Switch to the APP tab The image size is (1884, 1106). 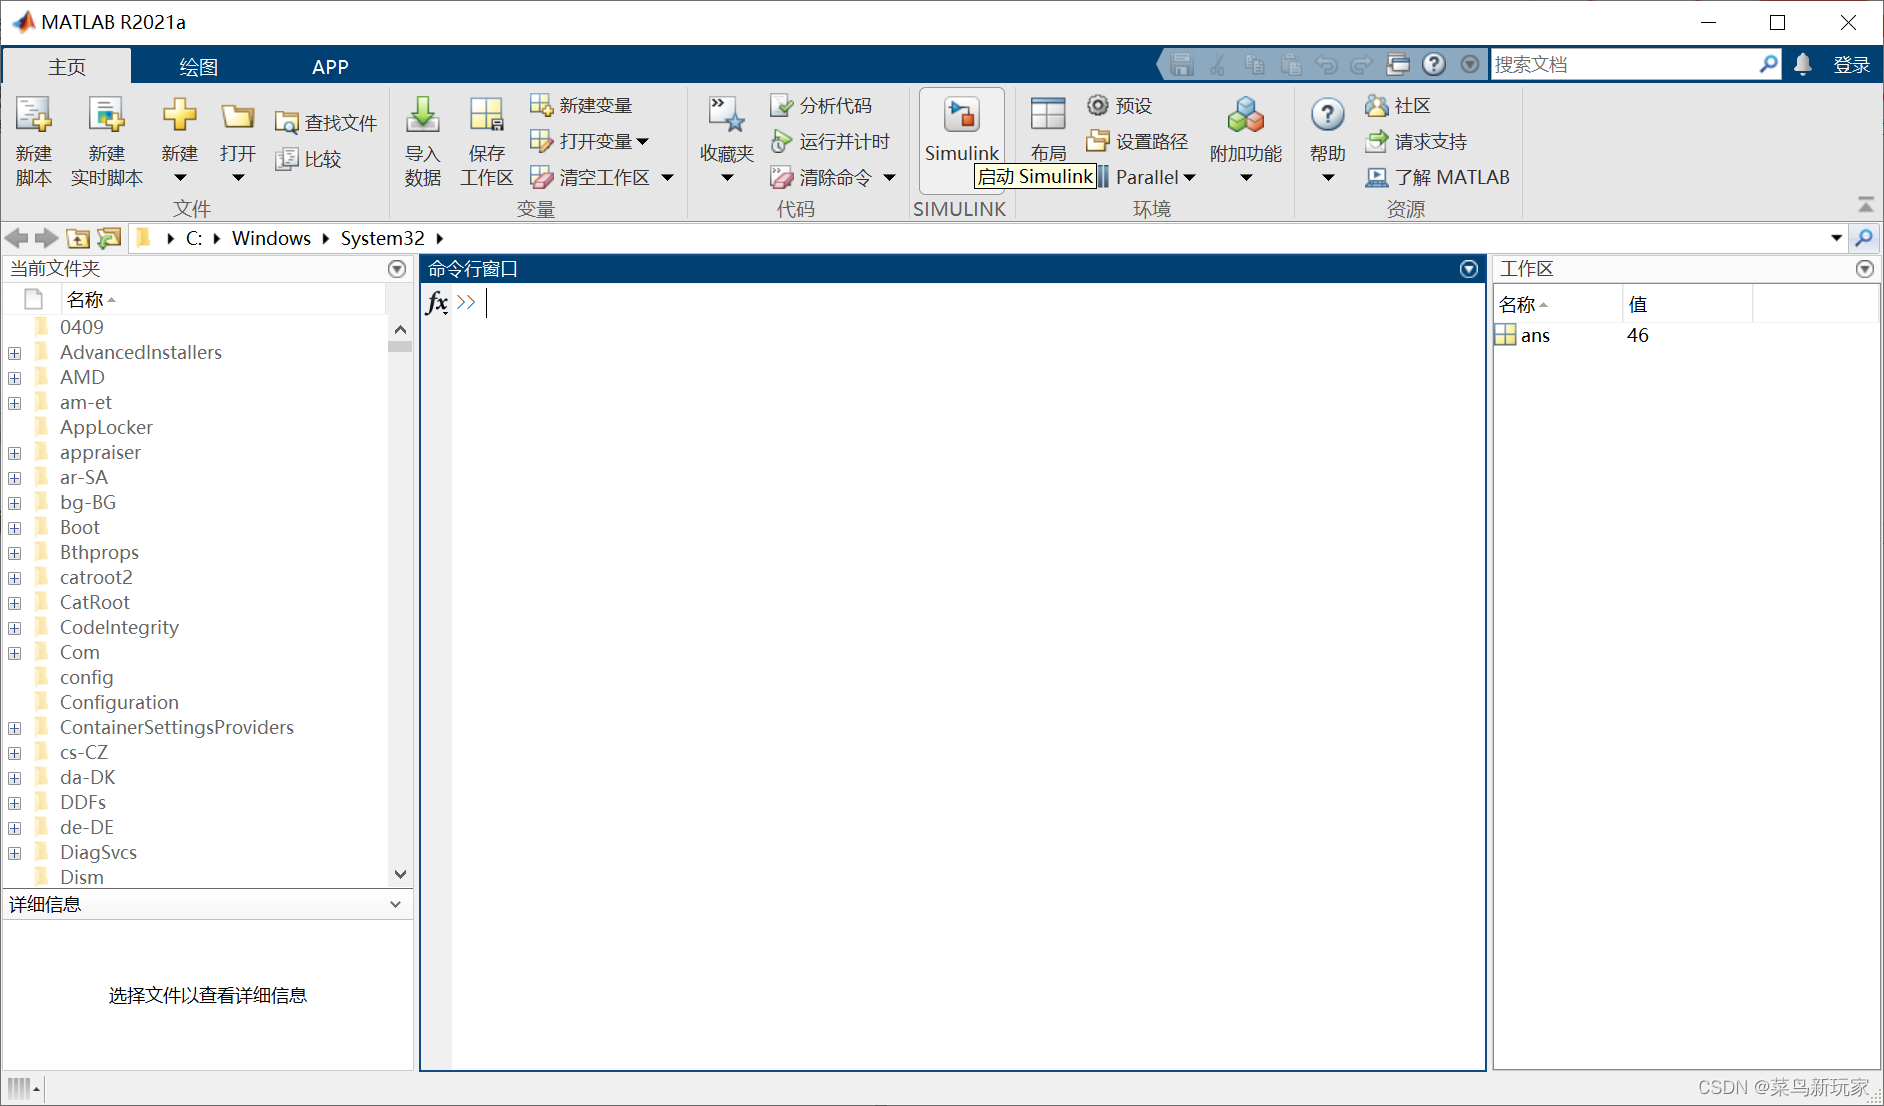tap(330, 66)
